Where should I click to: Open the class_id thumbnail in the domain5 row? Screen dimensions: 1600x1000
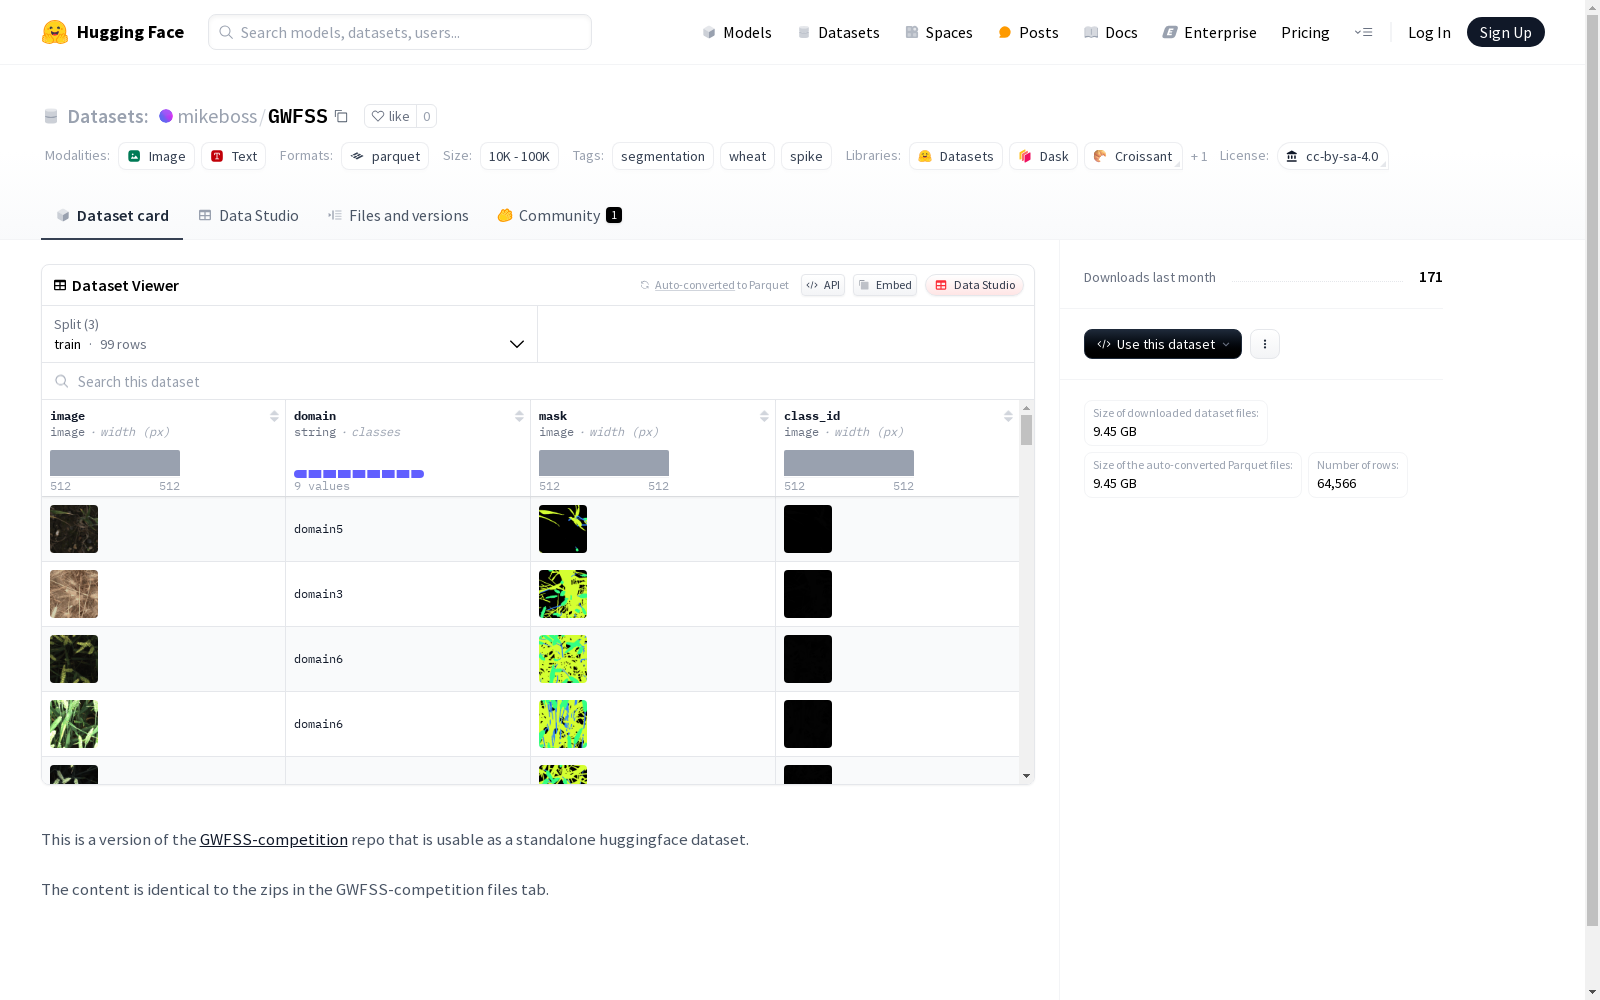[808, 529]
